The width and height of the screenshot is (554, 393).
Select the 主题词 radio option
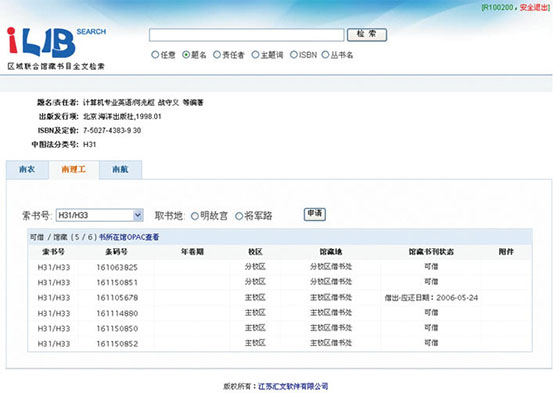tap(255, 55)
